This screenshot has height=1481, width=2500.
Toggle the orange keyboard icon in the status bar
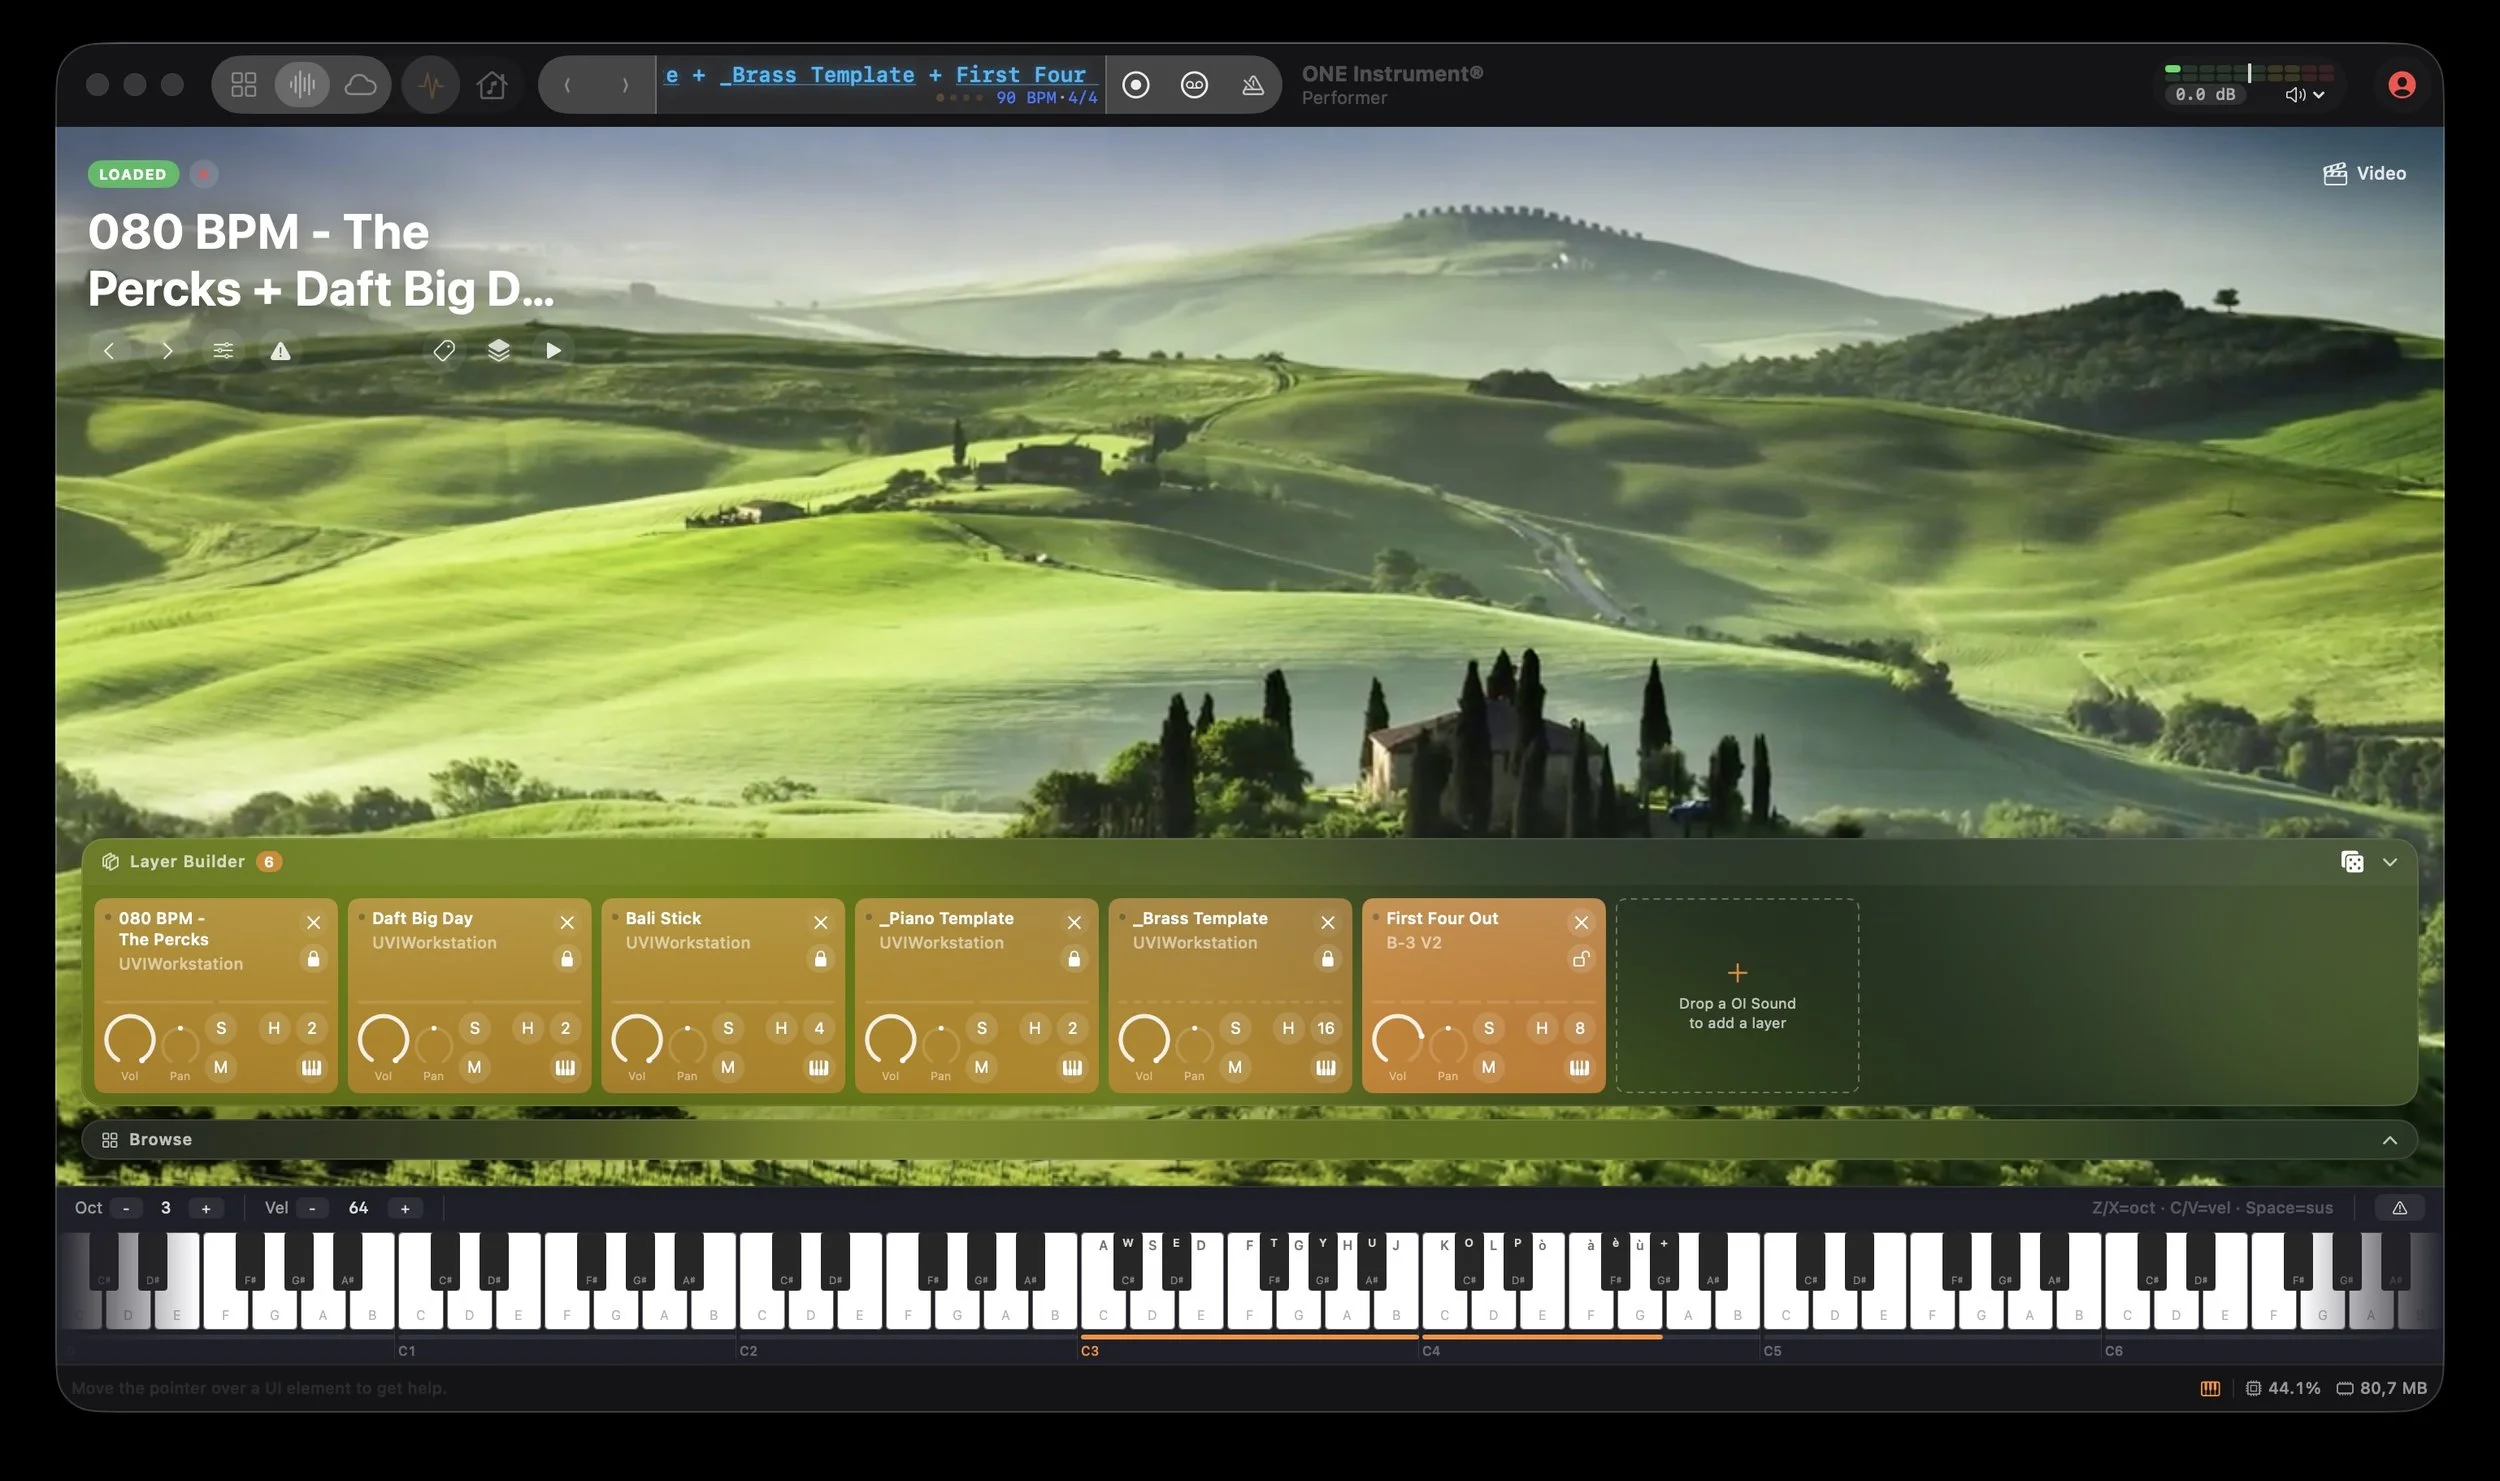coord(2210,1388)
